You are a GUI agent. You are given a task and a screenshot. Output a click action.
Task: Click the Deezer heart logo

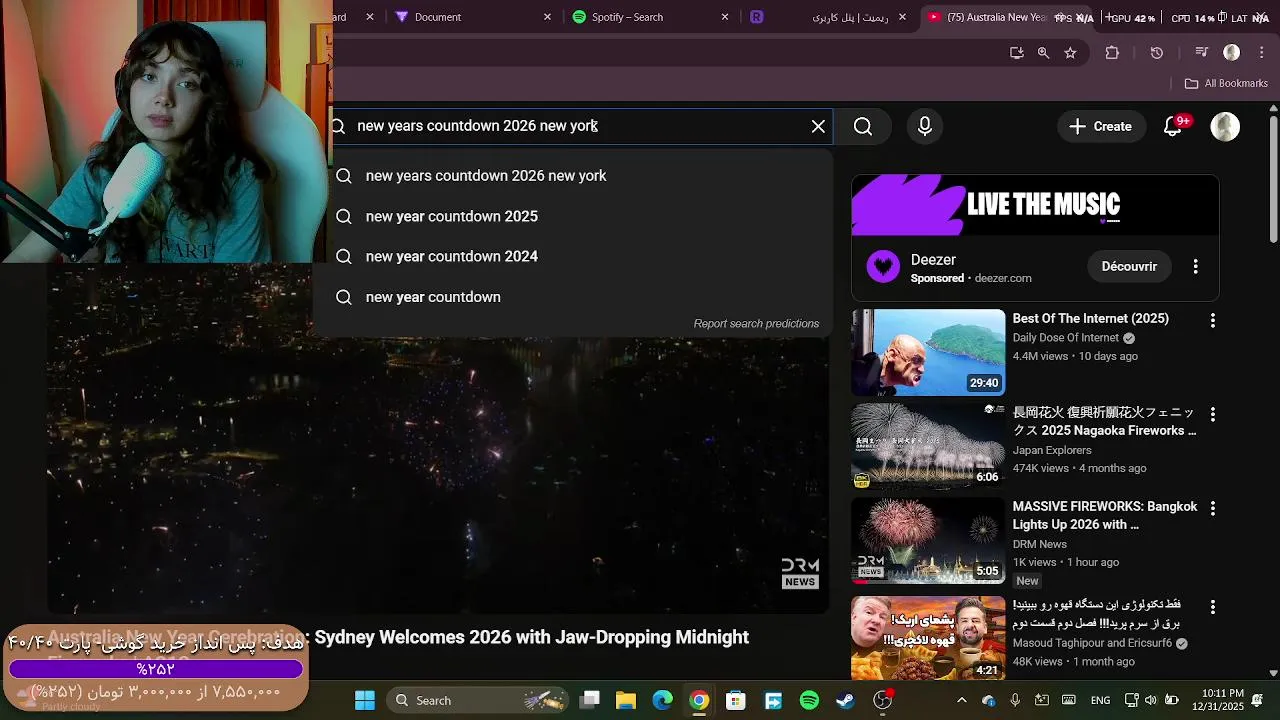[x=883, y=267]
